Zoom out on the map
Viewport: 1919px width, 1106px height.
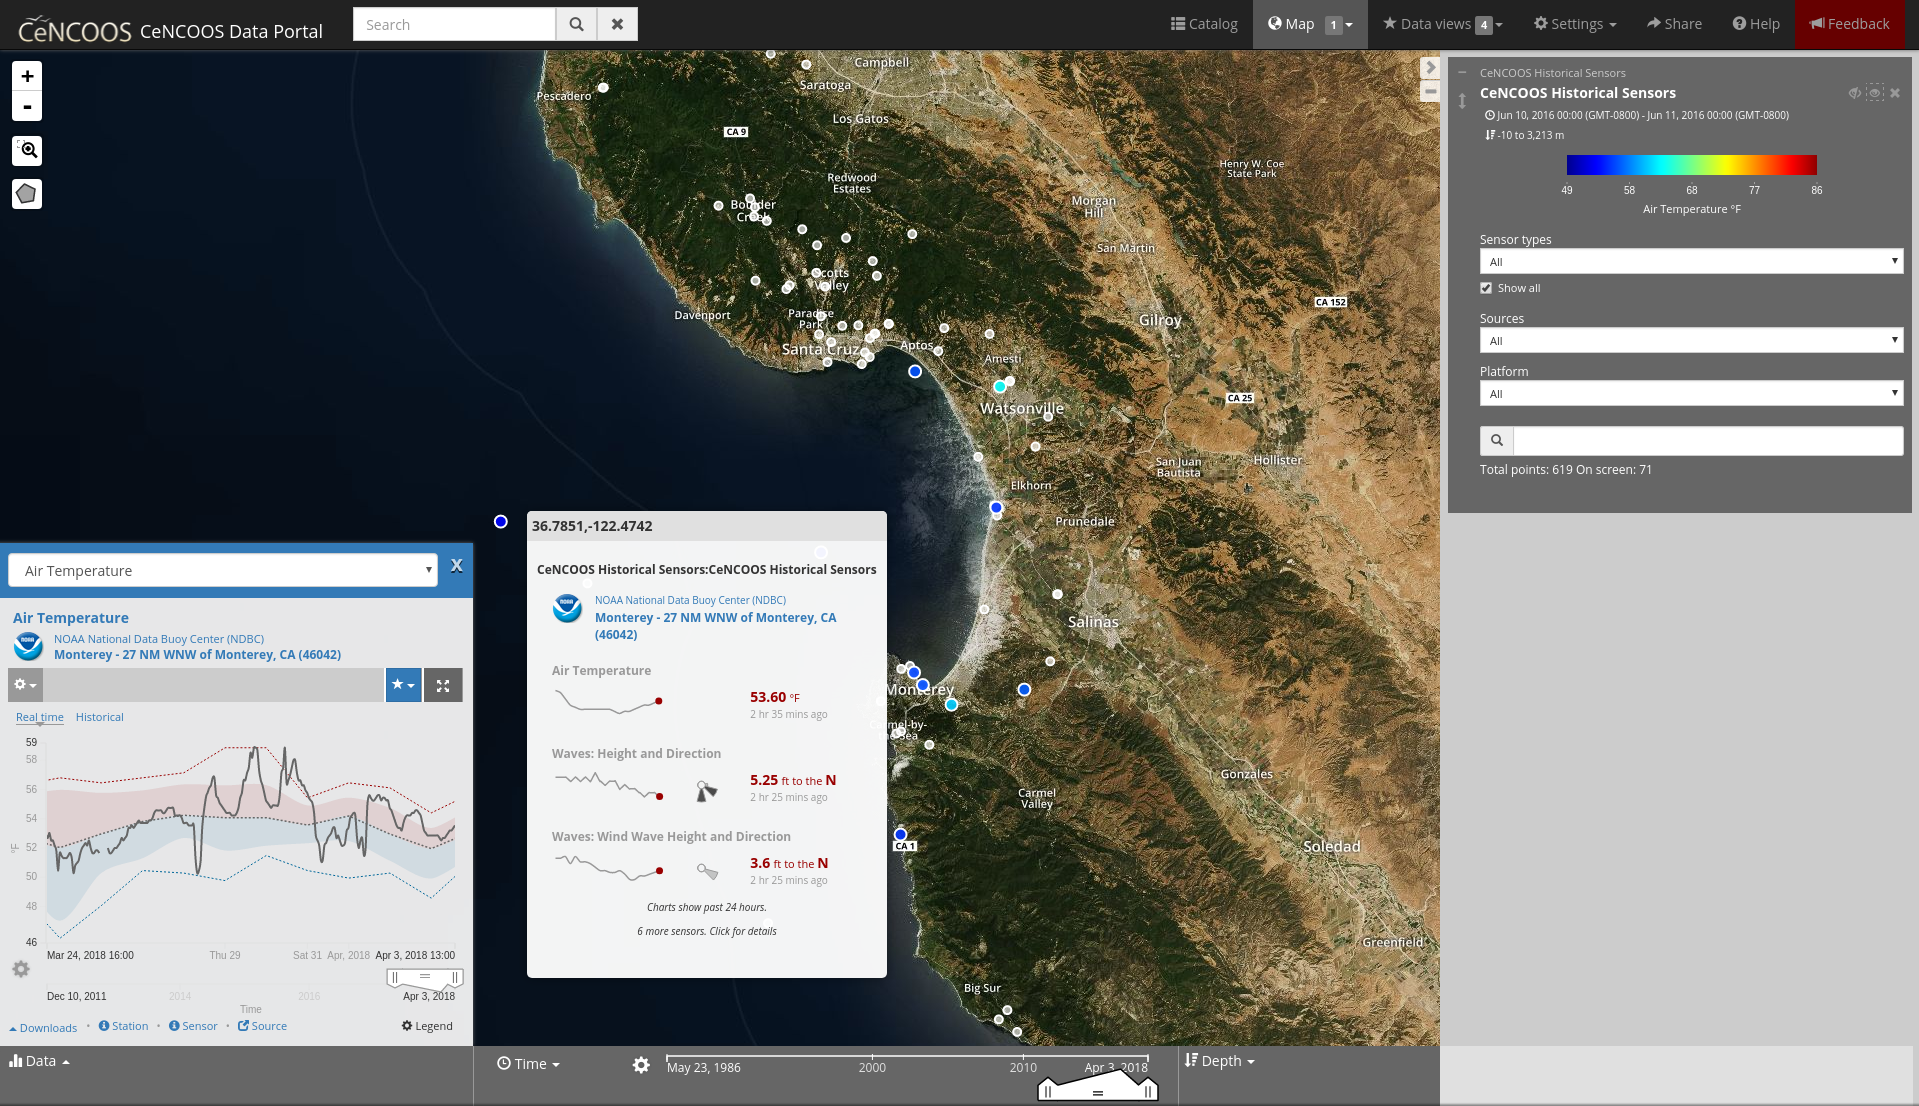pos(27,107)
